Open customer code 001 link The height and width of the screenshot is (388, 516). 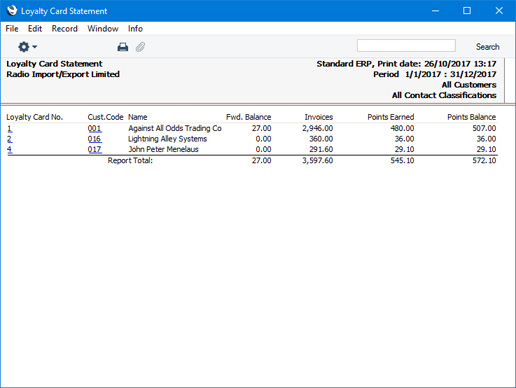[x=95, y=128]
